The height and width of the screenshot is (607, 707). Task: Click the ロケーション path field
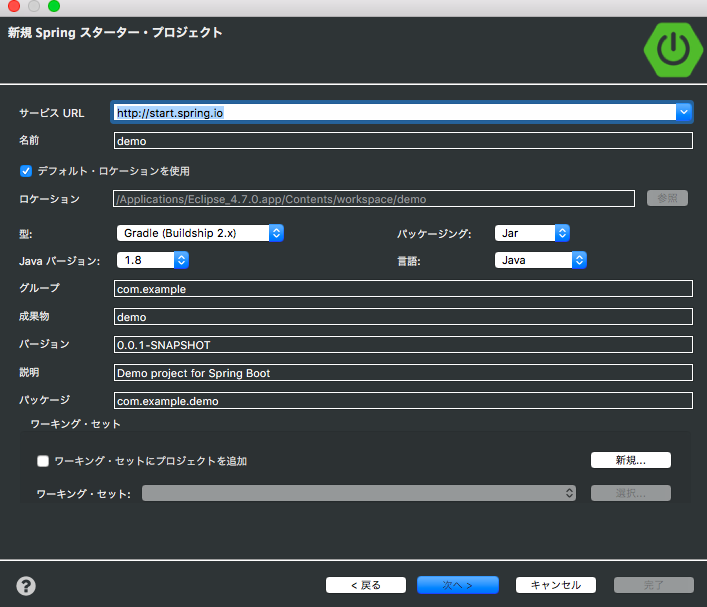pos(374,199)
